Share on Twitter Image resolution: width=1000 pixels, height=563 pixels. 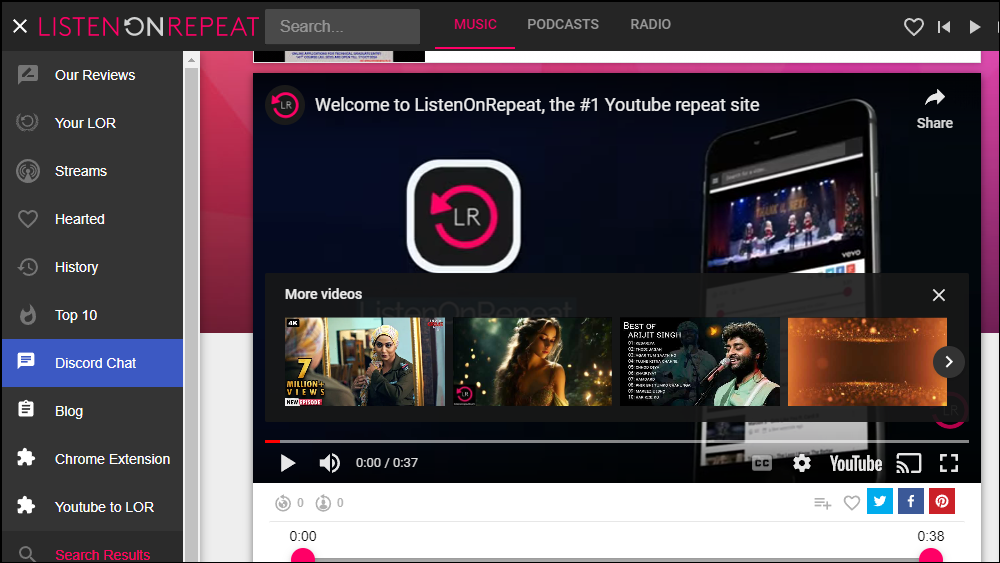(x=879, y=501)
